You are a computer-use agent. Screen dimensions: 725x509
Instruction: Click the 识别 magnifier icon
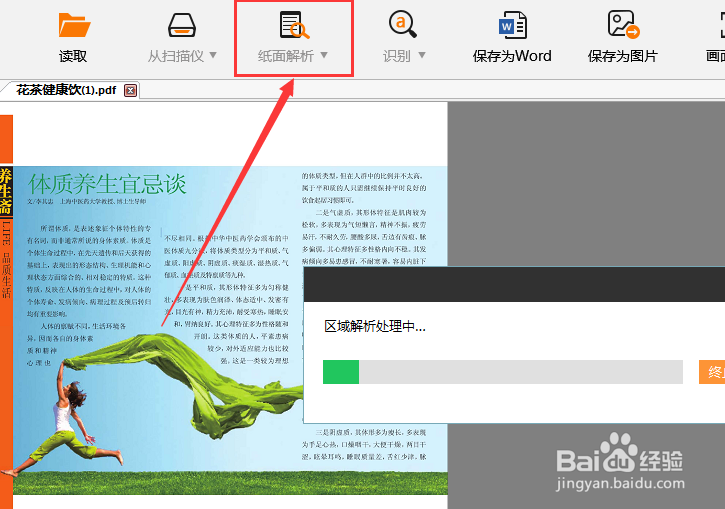pos(403,24)
